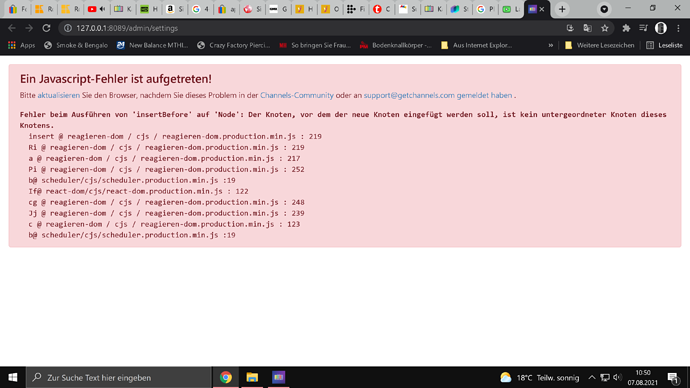Click the stack line 'If@ react-dom/cjs/react-dom.production.min.js : 122'
The width and height of the screenshot is (690, 388).
[138, 191]
